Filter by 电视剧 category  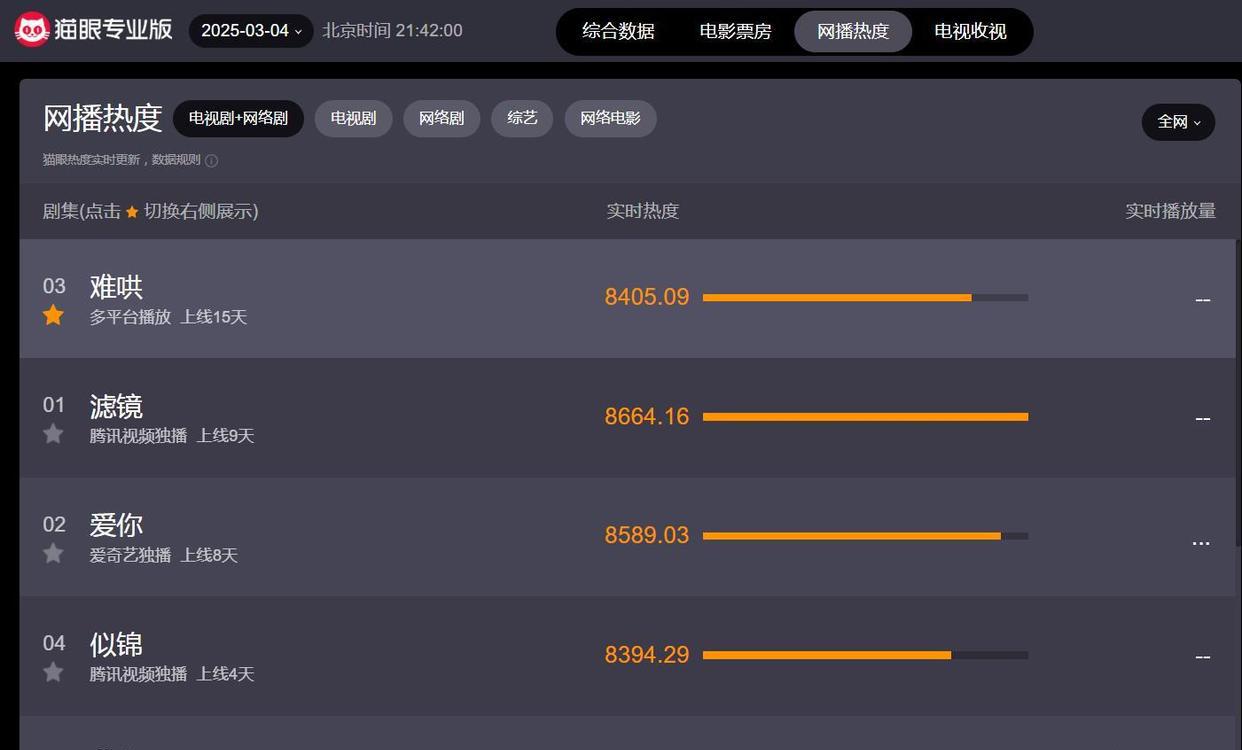(x=353, y=118)
